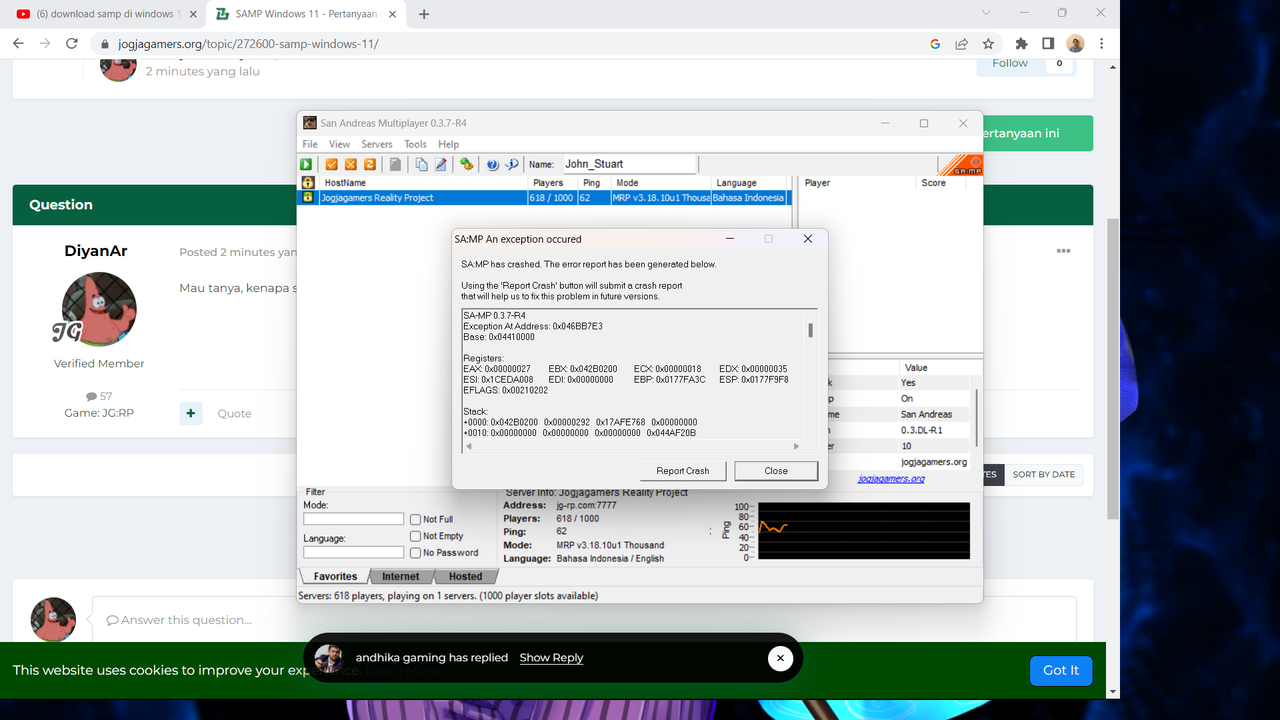Viewport: 1280px width, 720px height.
Task: Click the lock icon on Jogjagamers row
Action: [x=308, y=197]
